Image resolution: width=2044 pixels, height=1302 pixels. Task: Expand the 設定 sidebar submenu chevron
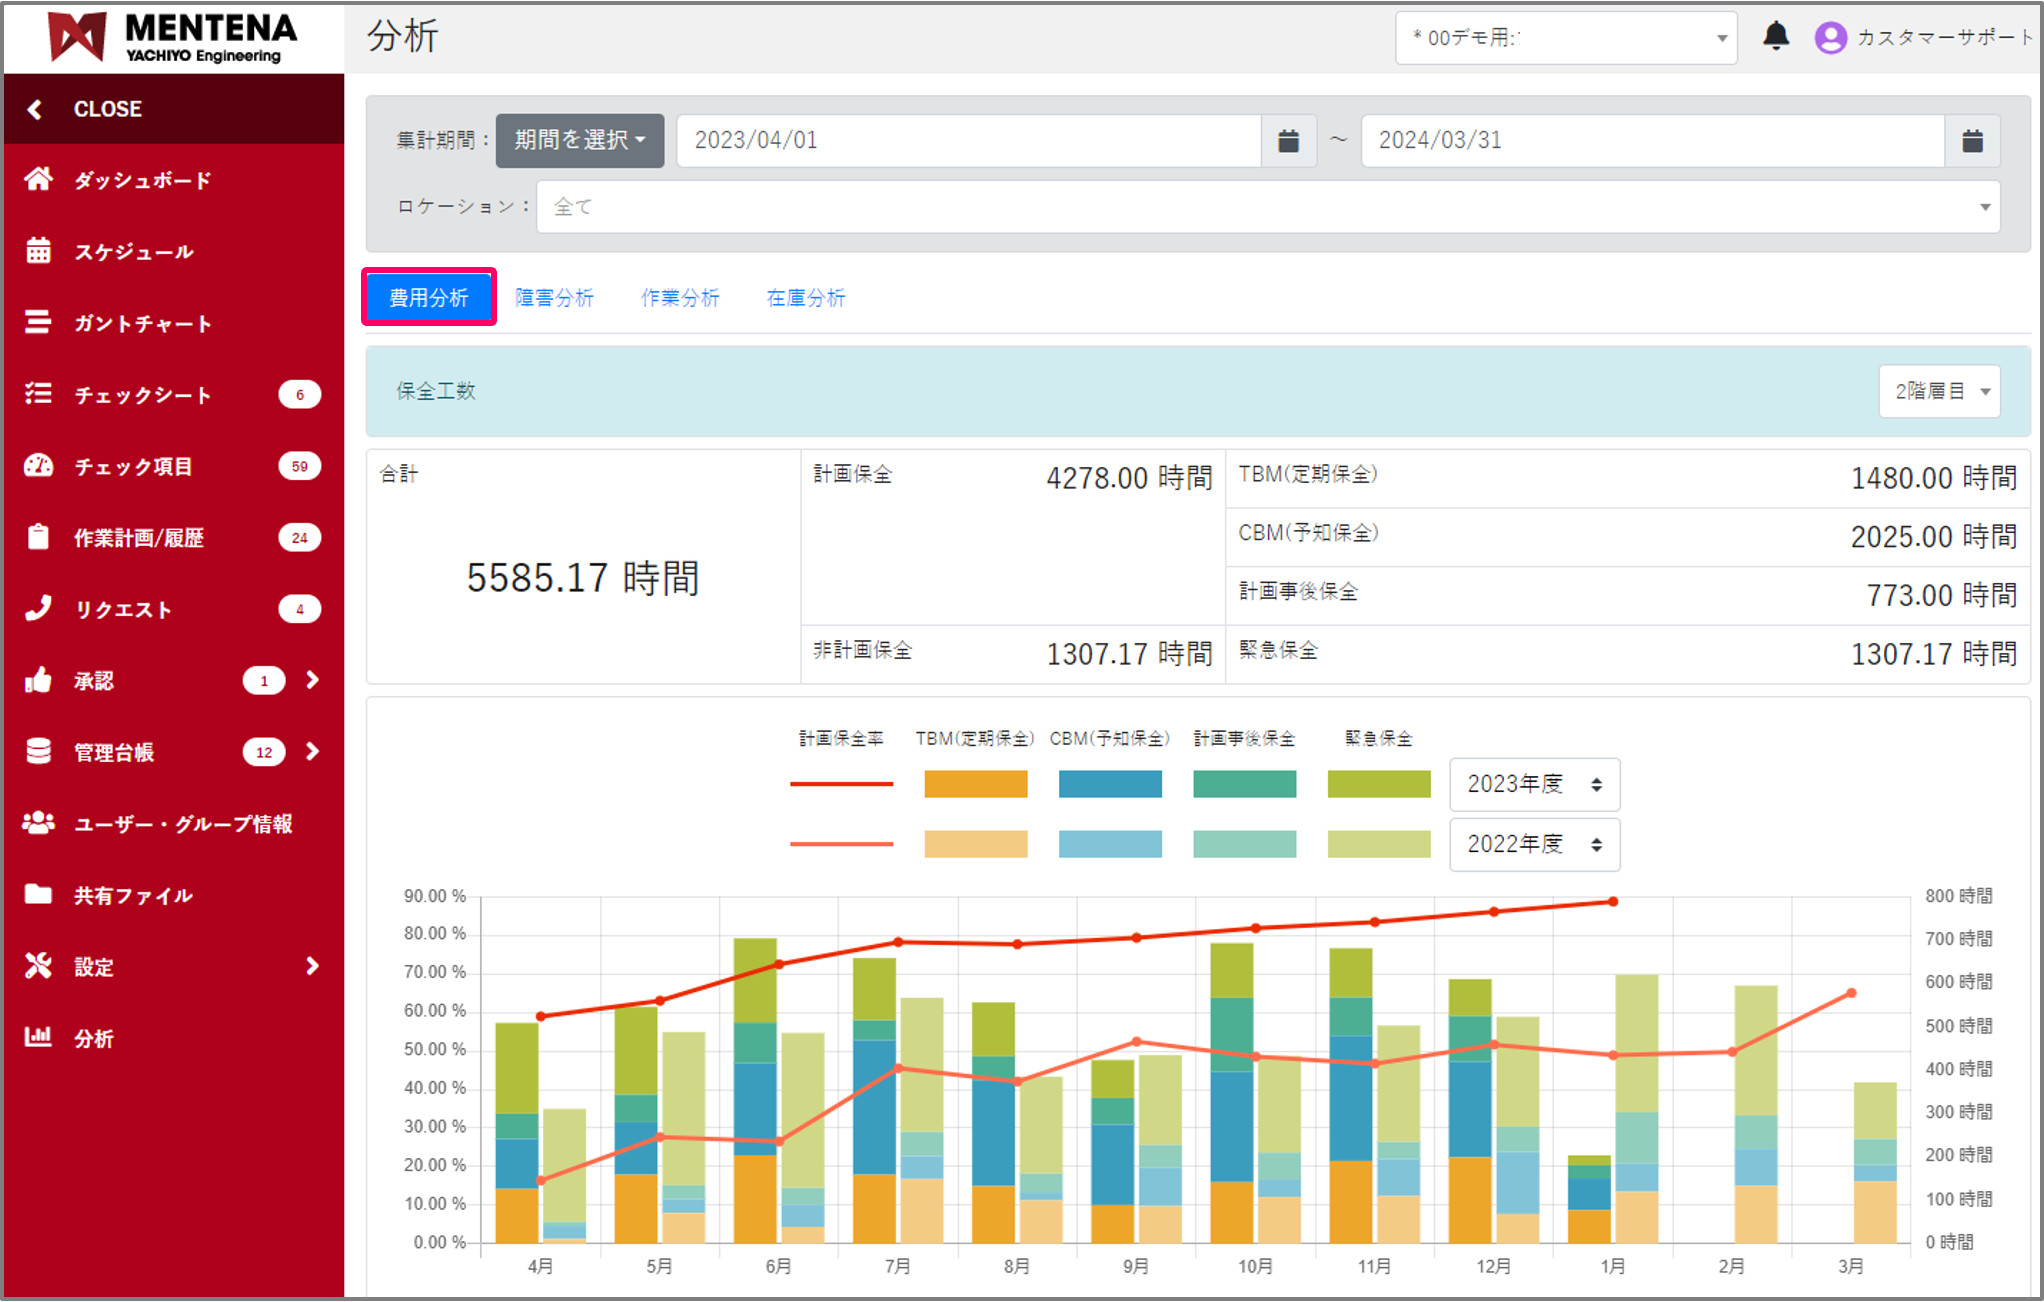312,966
